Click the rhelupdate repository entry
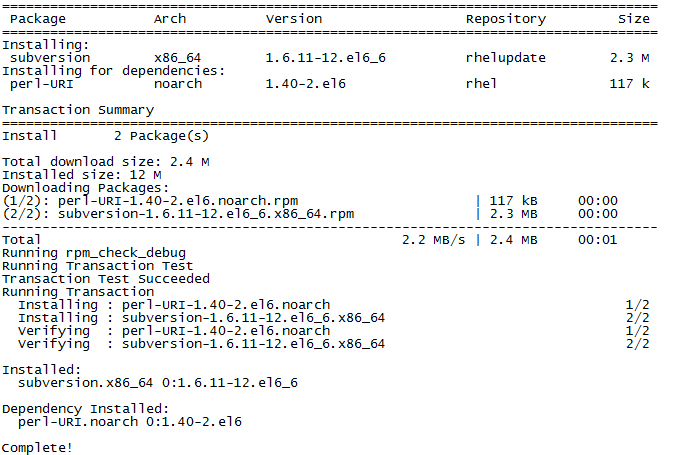 (x=506, y=58)
